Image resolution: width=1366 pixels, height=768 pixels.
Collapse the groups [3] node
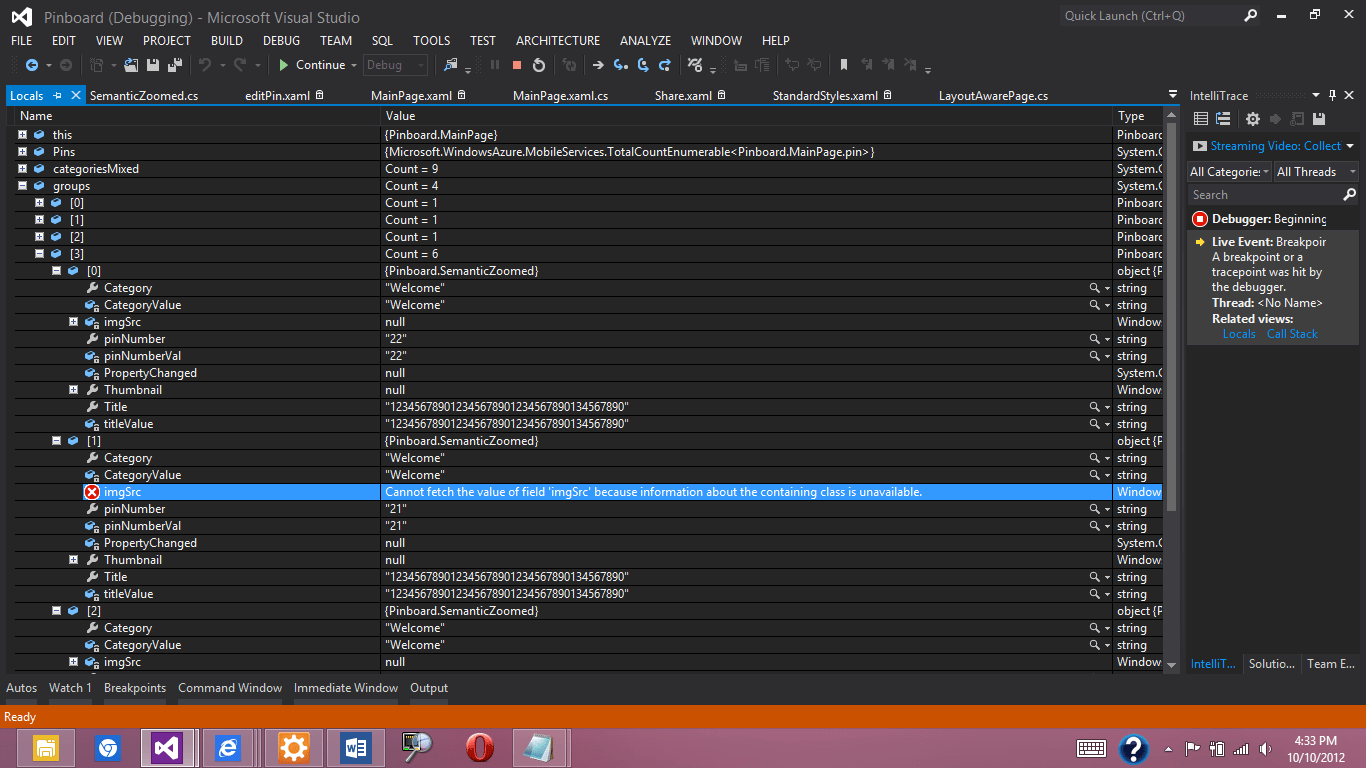[x=40, y=254]
